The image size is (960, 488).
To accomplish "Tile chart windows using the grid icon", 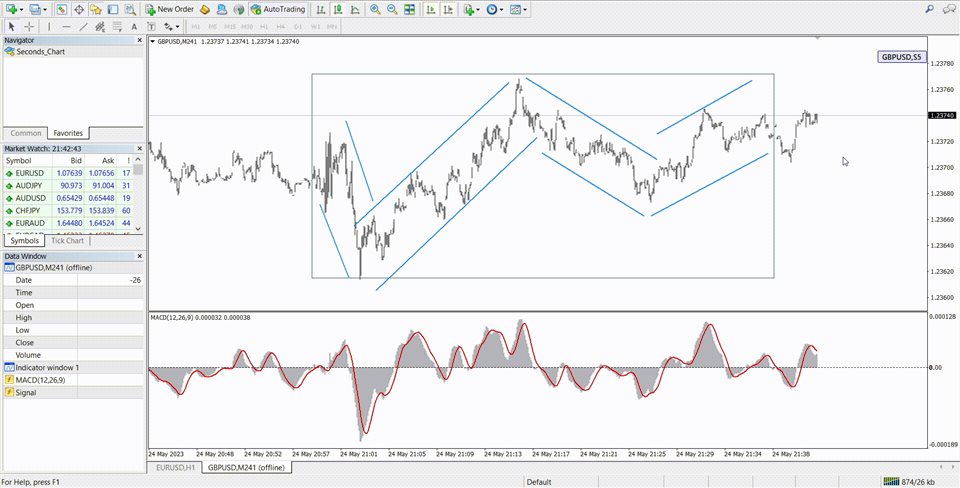I will 409,9.
